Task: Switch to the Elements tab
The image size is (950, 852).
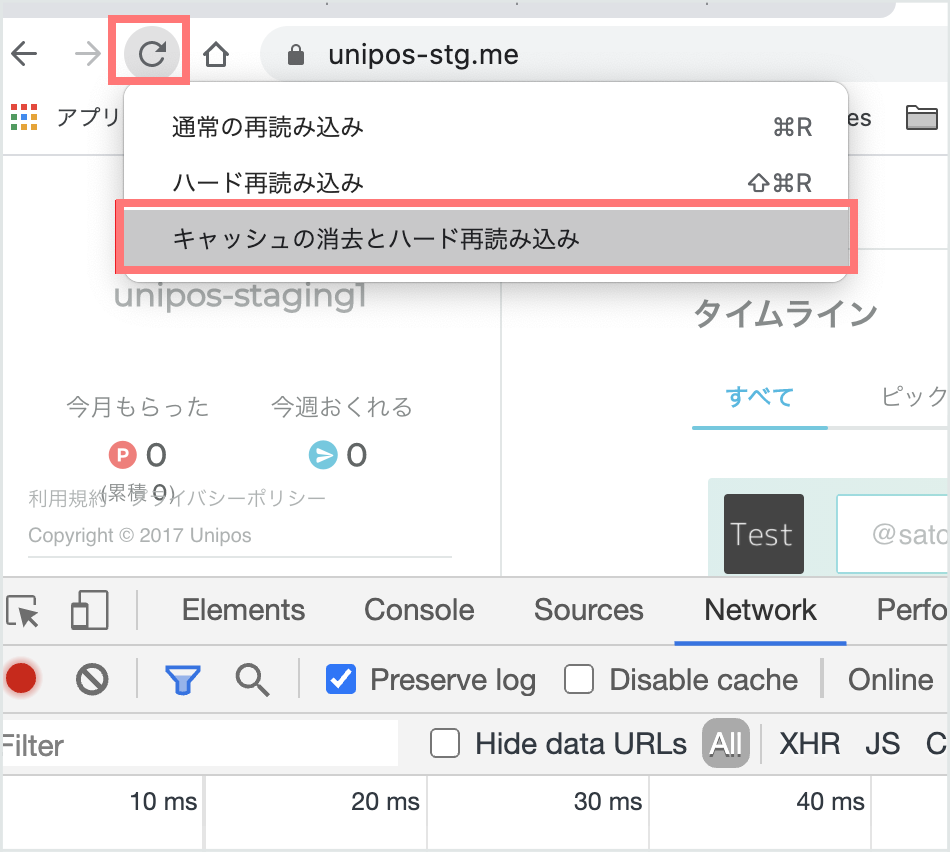Action: point(243,610)
